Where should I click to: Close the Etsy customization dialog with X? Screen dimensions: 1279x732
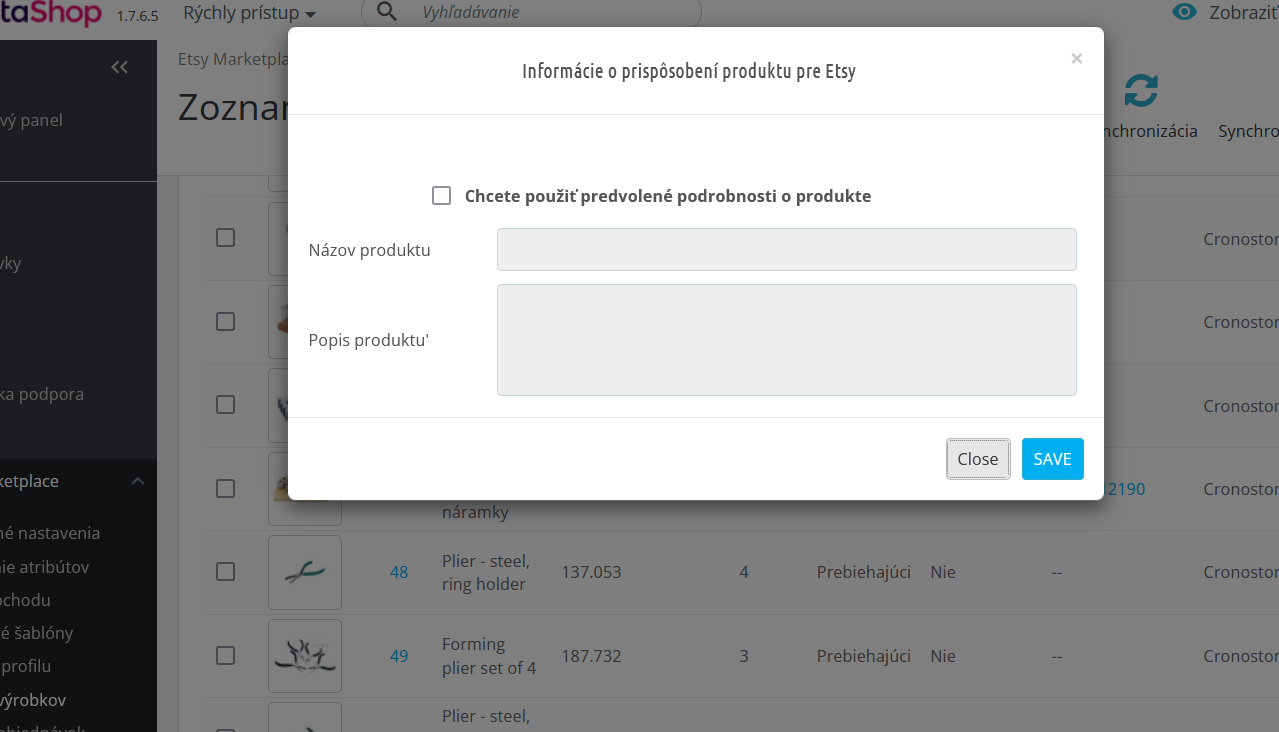(x=1076, y=59)
